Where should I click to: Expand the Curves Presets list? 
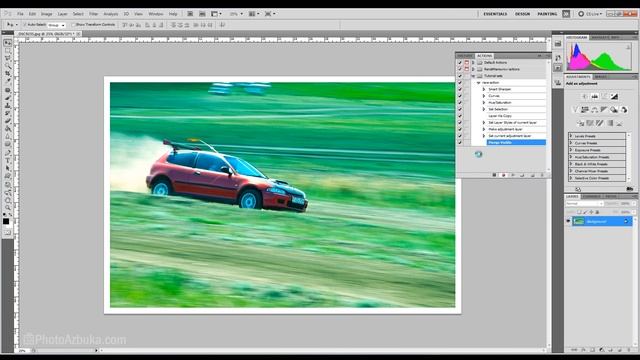click(x=571, y=143)
